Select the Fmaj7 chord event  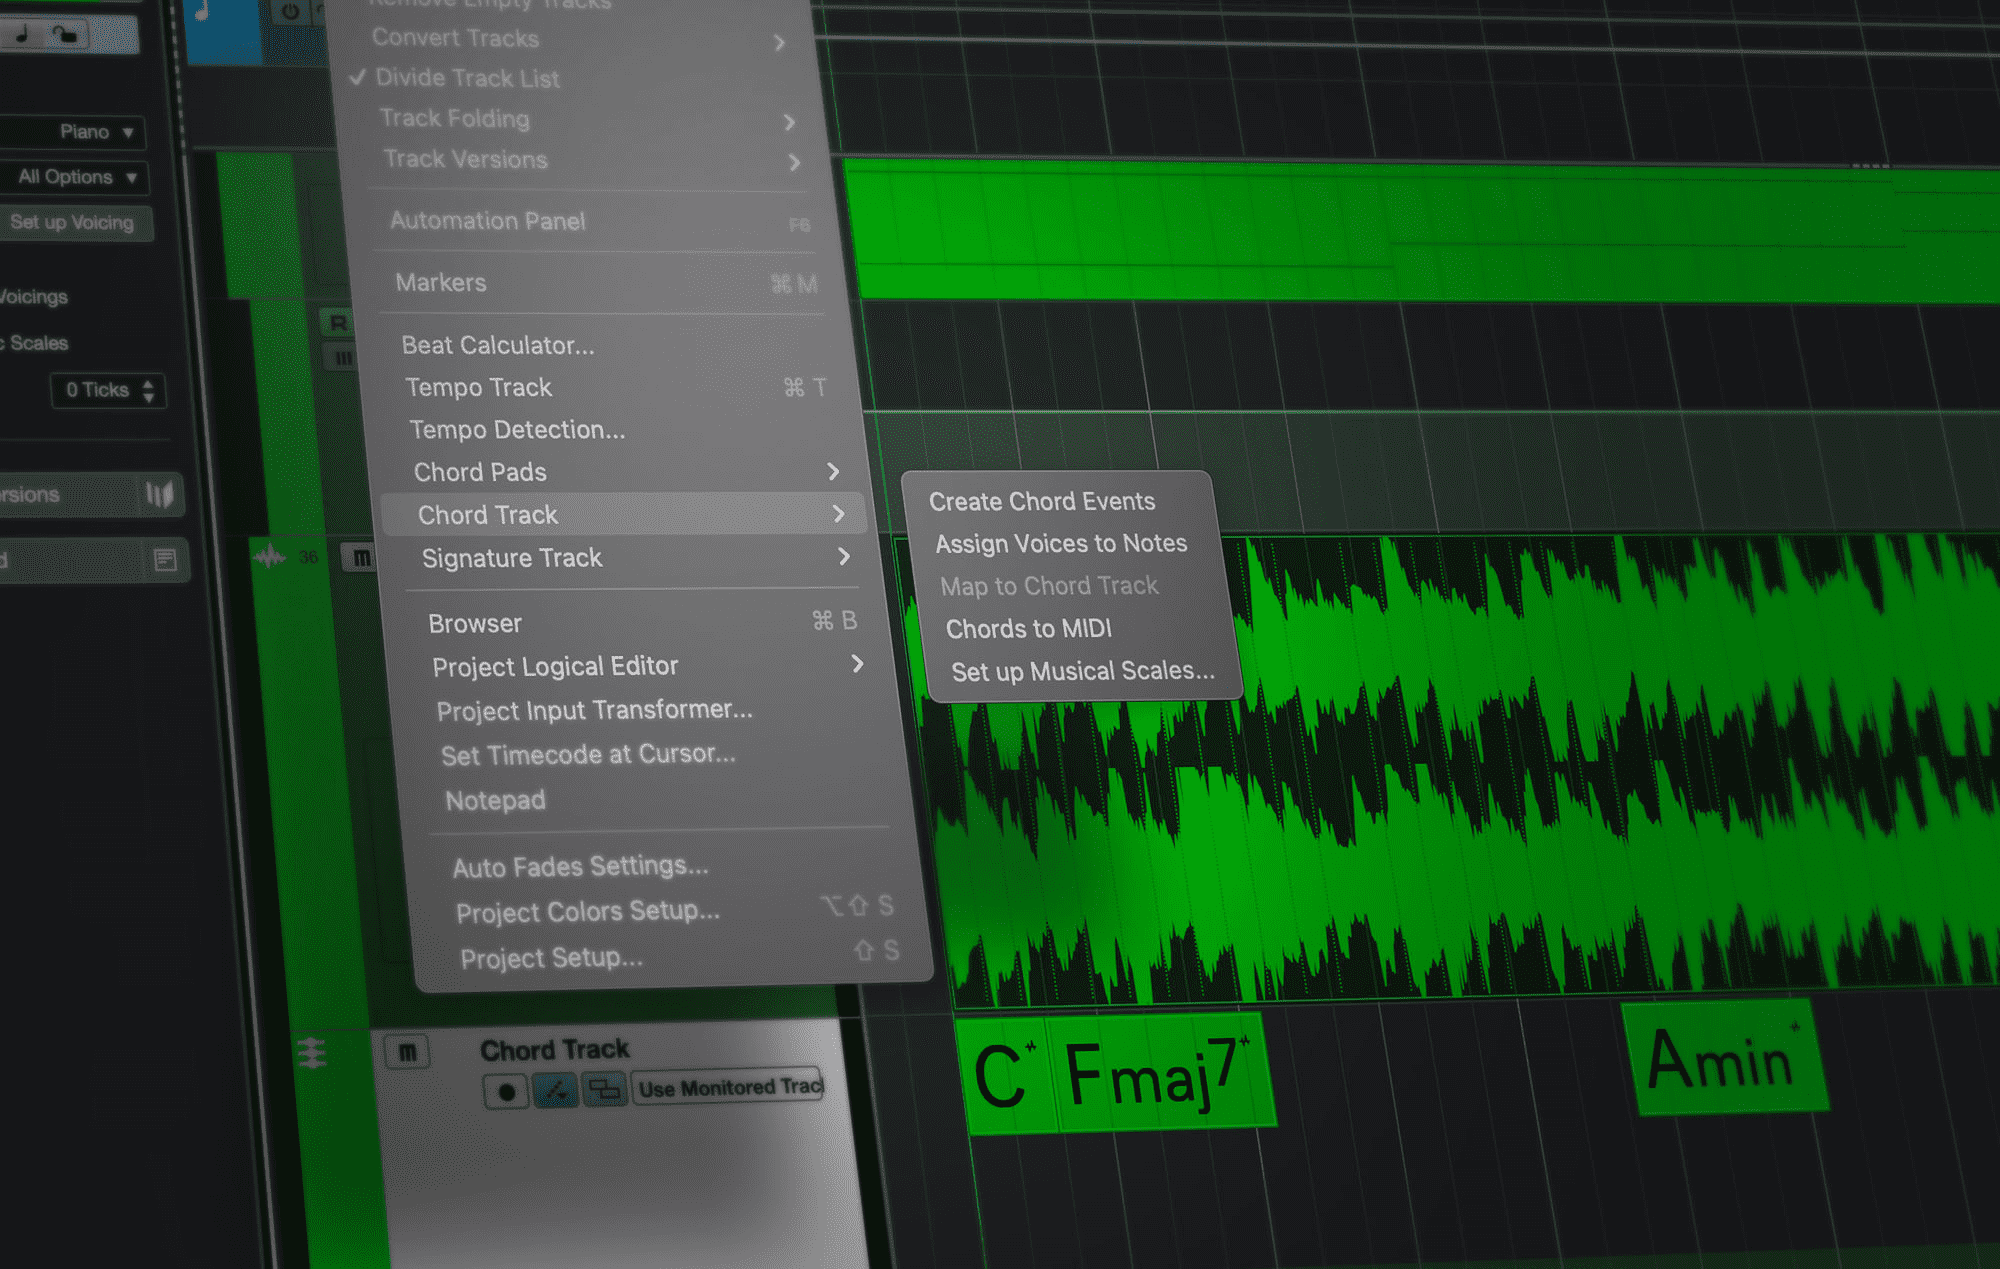click(1160, 1072)
